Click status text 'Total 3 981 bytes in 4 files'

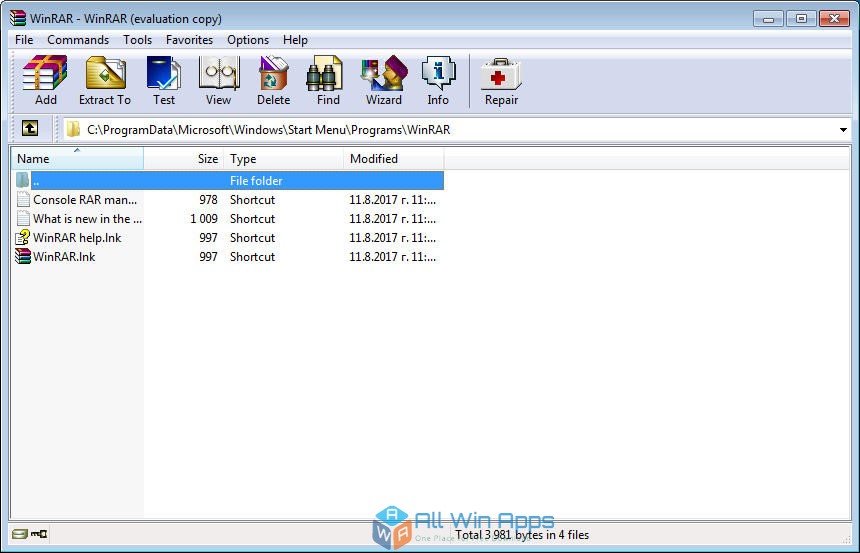pyautogui.click(x=522, y=534)
